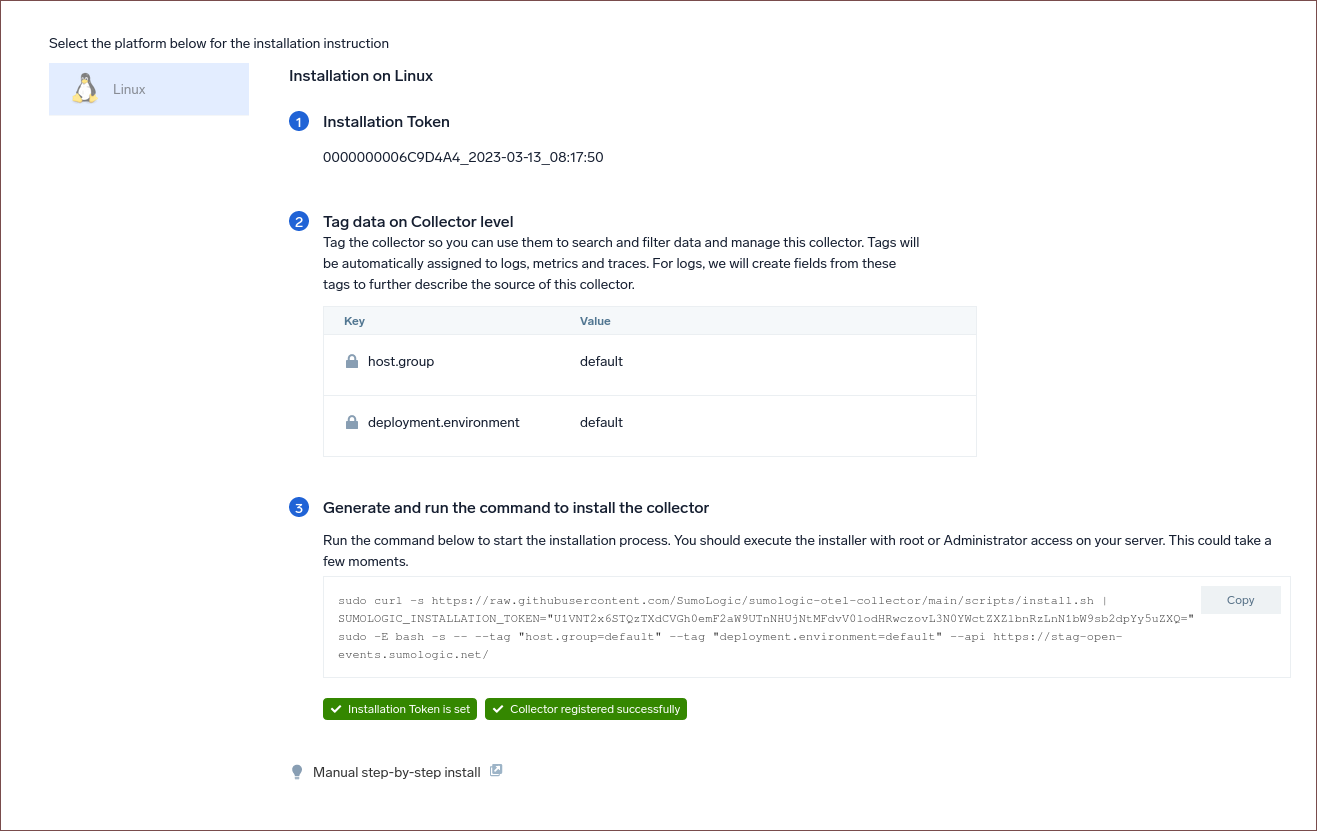This screenshot has width=1317, height=831.
Task: Click the deployment.environment value default cell
Action: [601, 423]
